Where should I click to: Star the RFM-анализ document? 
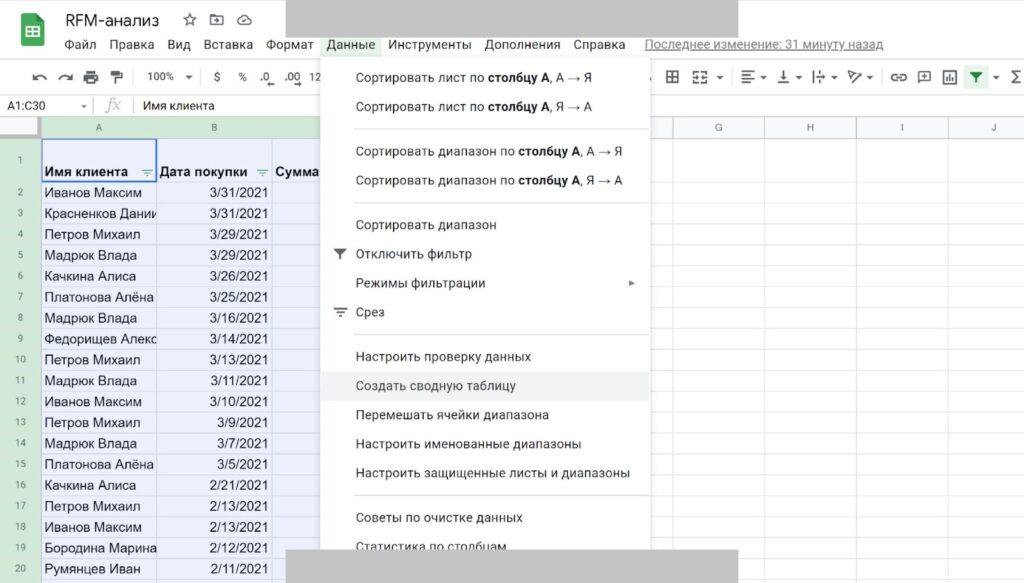point(190,20)
